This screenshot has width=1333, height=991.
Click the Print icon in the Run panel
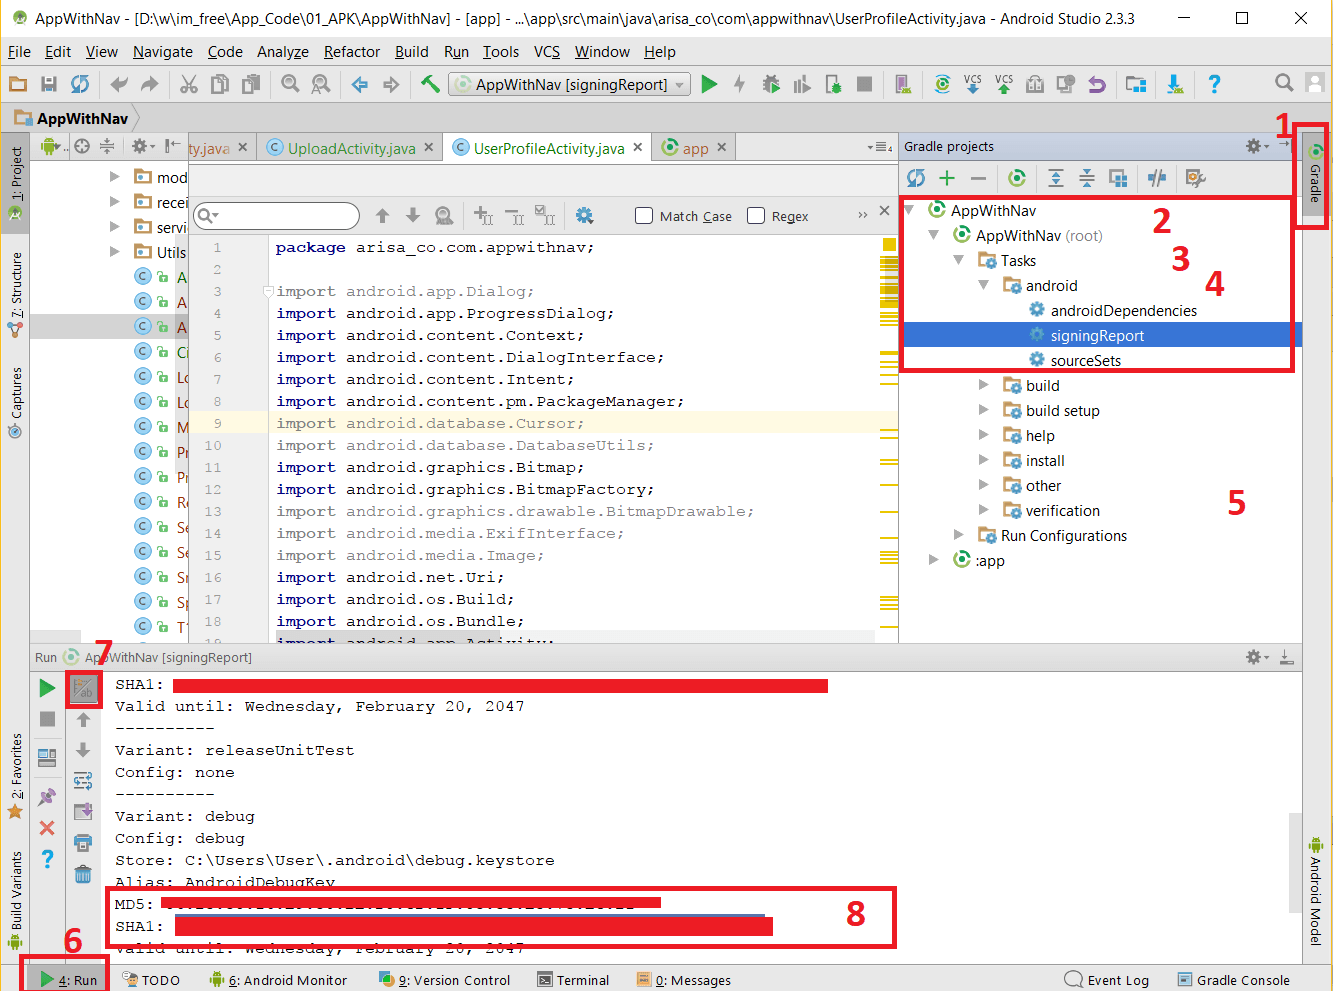click(83, 843)
